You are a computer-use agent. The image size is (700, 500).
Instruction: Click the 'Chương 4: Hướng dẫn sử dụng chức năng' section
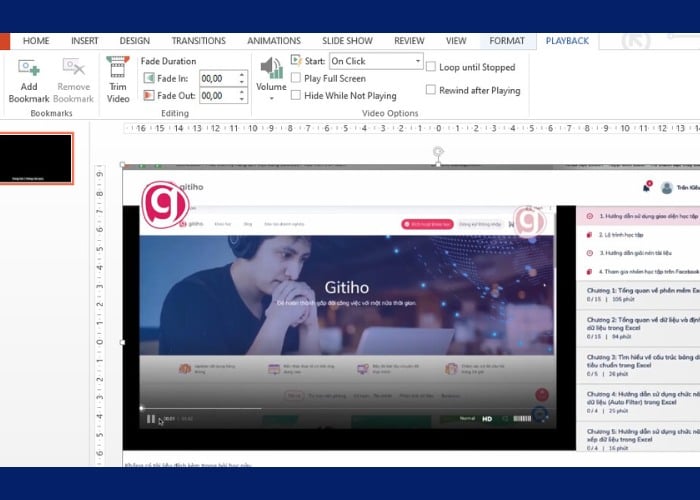[x=638, y=402]
